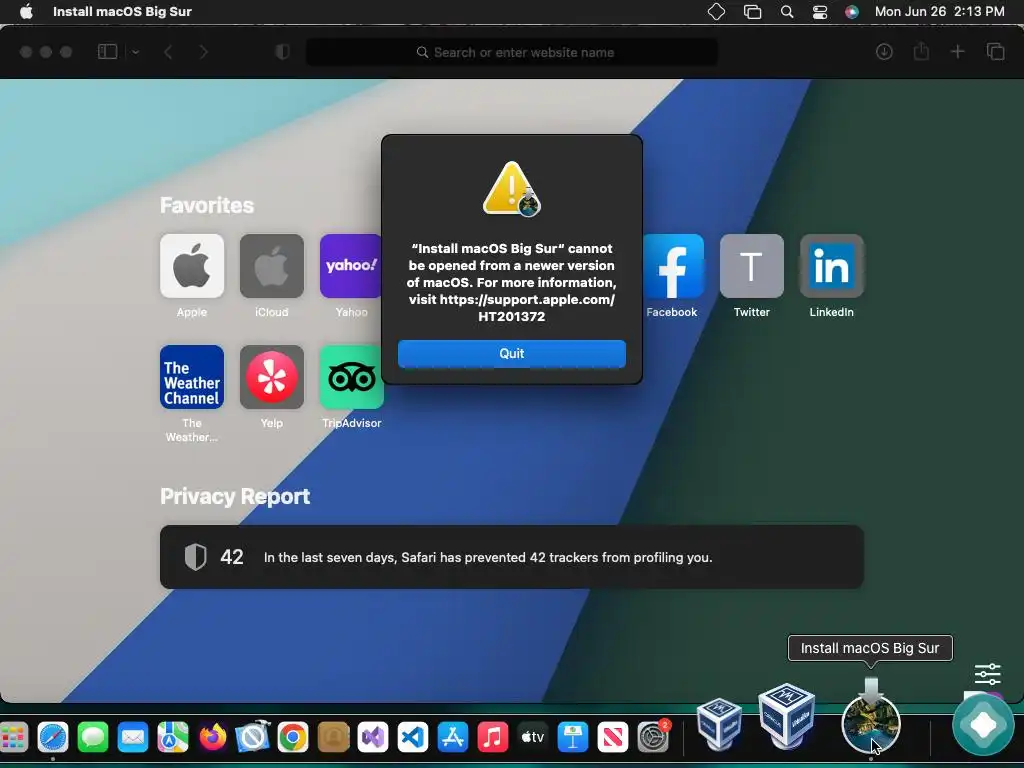The height and width of the screenshot is (768, 1024).
Task: Open a new Safari tab
Action: pyautogui.click(x=957, y=52)
